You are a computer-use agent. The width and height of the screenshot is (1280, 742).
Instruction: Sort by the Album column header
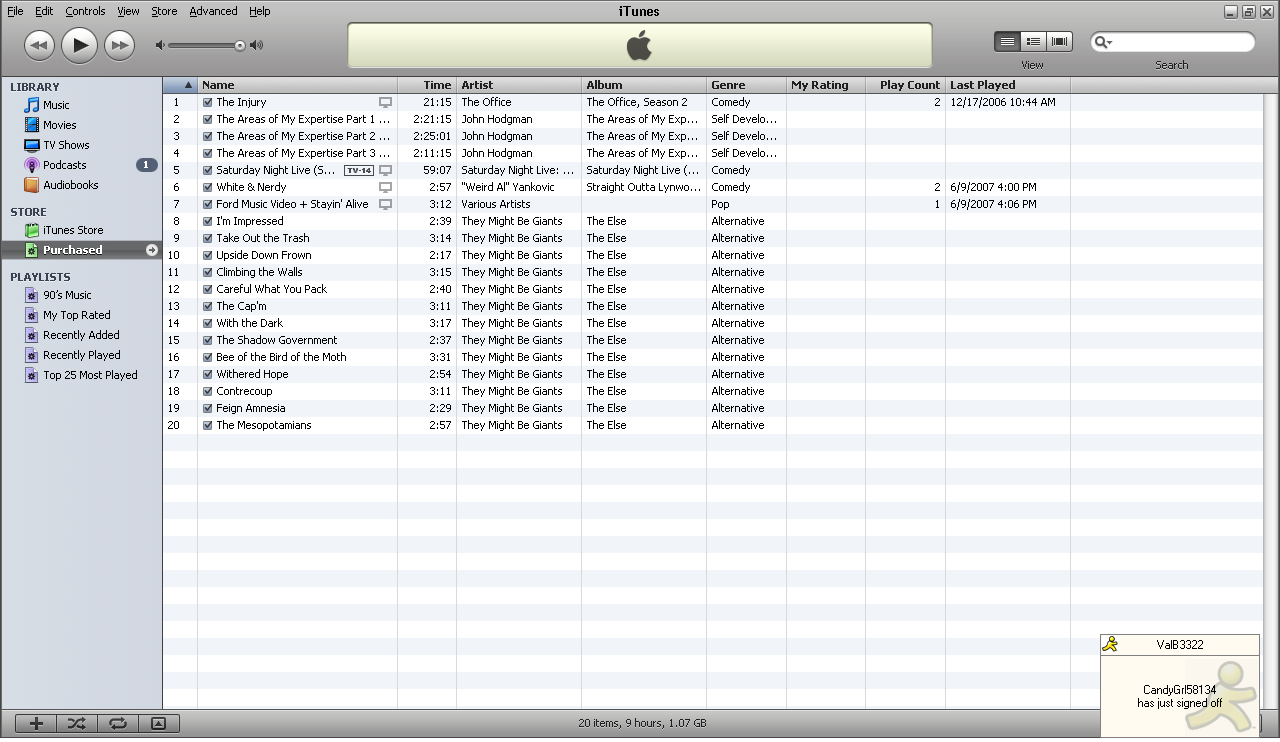click(x=644, y=85)
